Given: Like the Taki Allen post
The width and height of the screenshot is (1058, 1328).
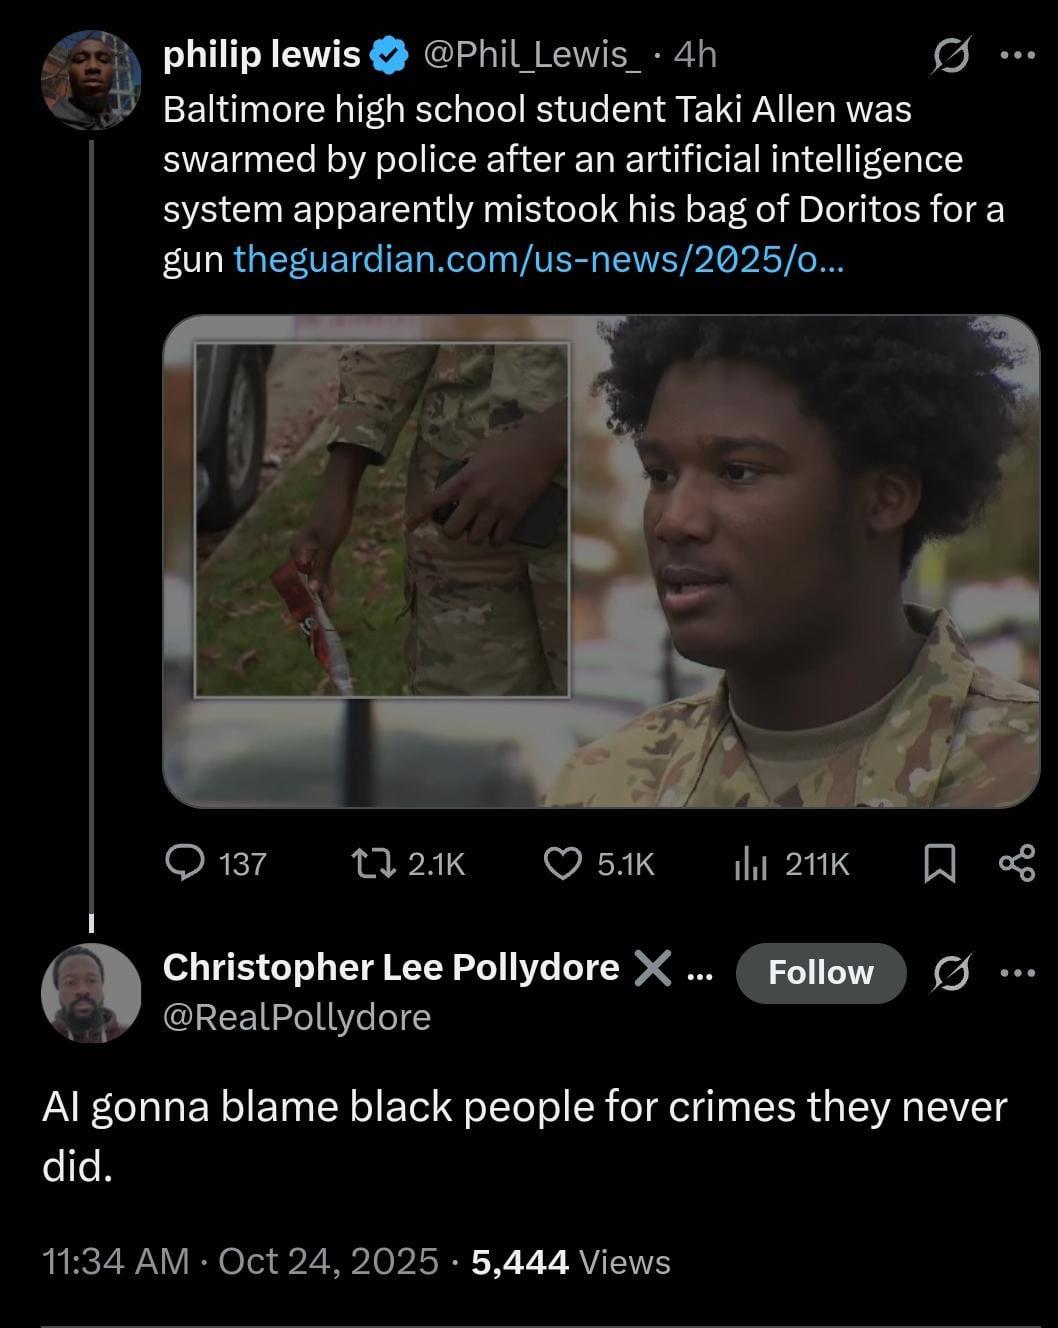Looking at the screenshot, I should click(x=598, y=863).
